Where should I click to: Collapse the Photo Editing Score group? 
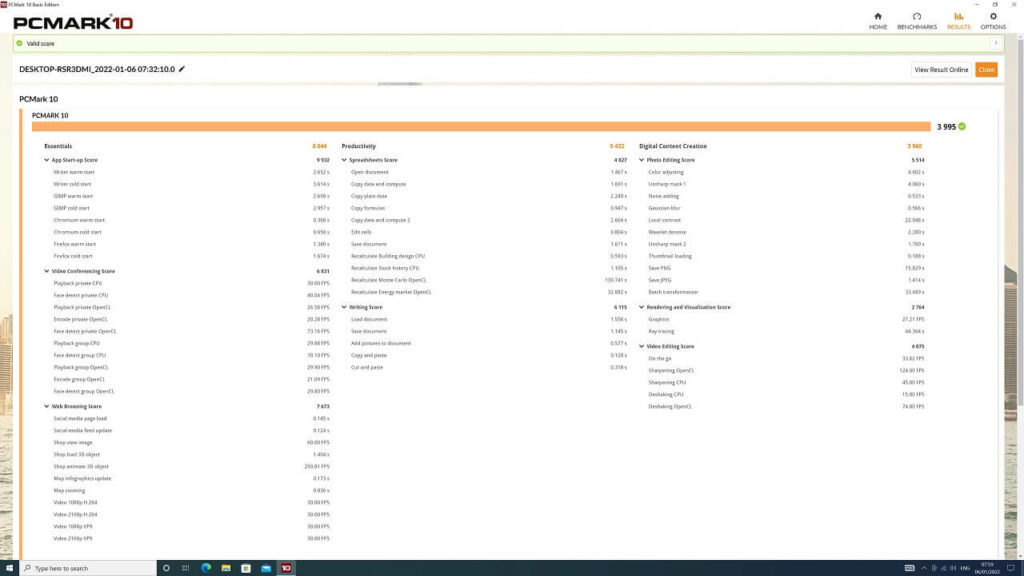point(641,160)
